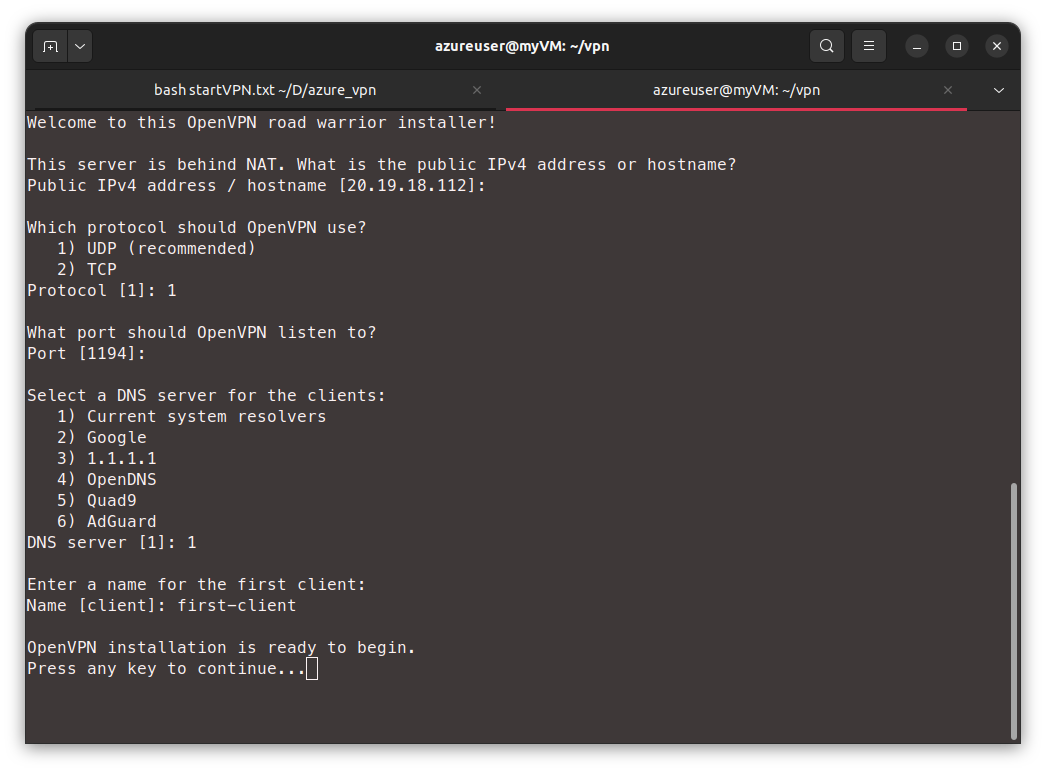Viewport: 1046px width, 772px height.
Task: Click the 'first-client' name text
Action: tap(237, 605)
